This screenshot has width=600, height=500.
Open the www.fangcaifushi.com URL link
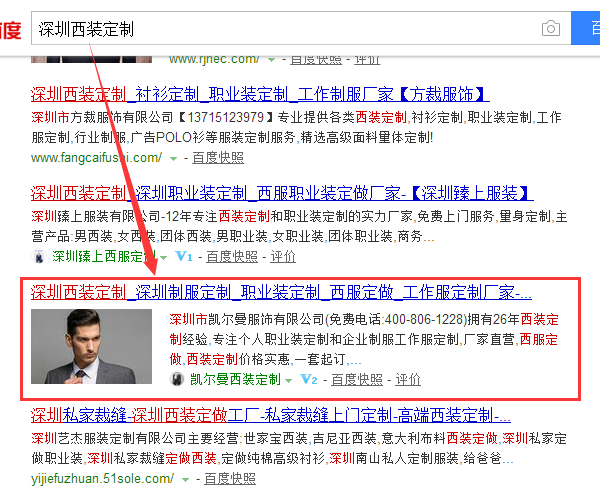pos(96,158)
